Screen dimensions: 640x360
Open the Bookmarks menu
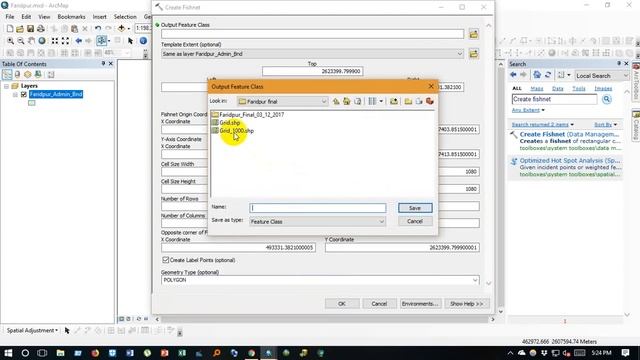[x=71, y=17]
